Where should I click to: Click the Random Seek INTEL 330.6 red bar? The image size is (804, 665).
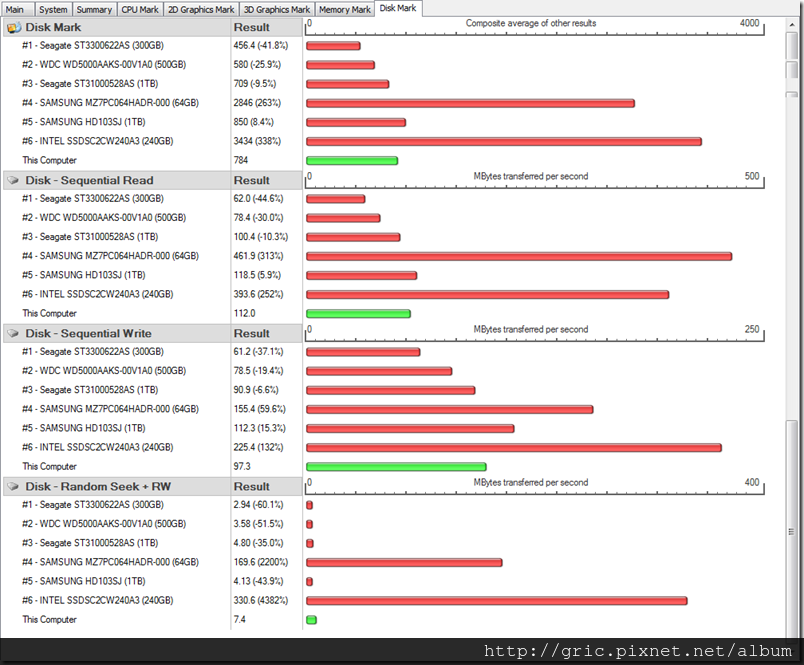(497, 601)
